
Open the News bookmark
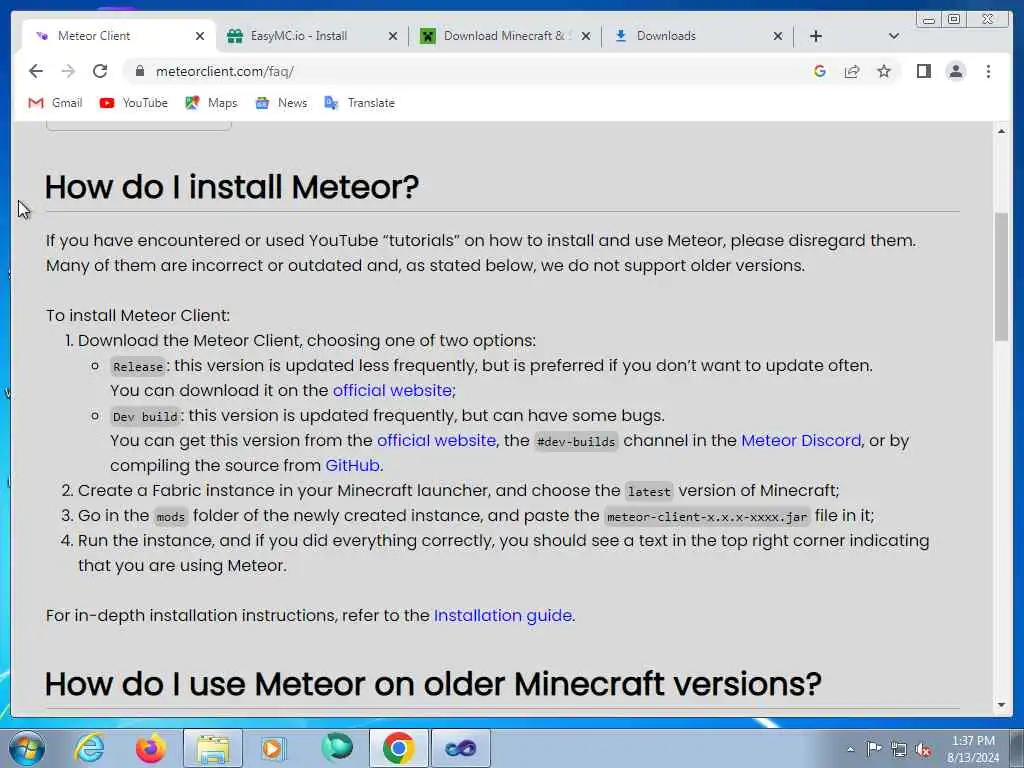click(x=281, y=103)
